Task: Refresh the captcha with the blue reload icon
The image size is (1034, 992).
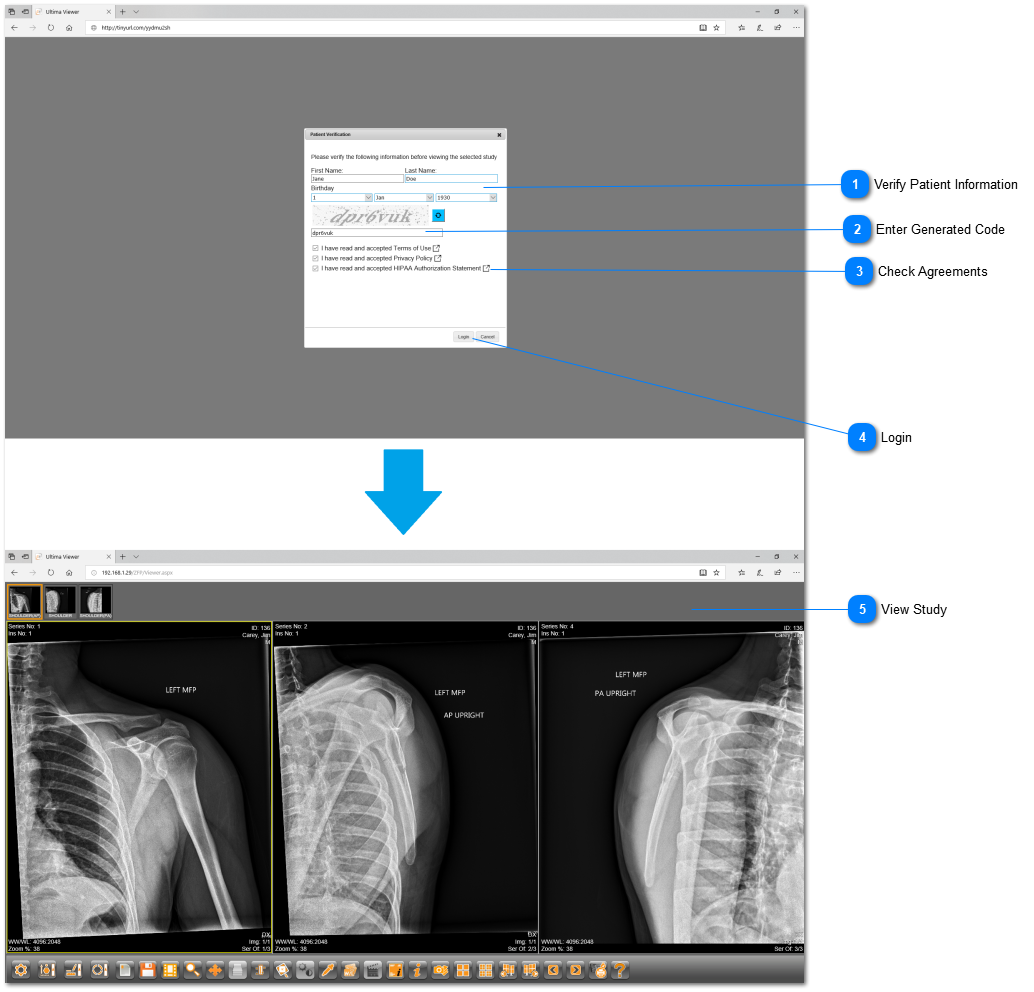Action: pyautogui.click(x=438, y=216)
